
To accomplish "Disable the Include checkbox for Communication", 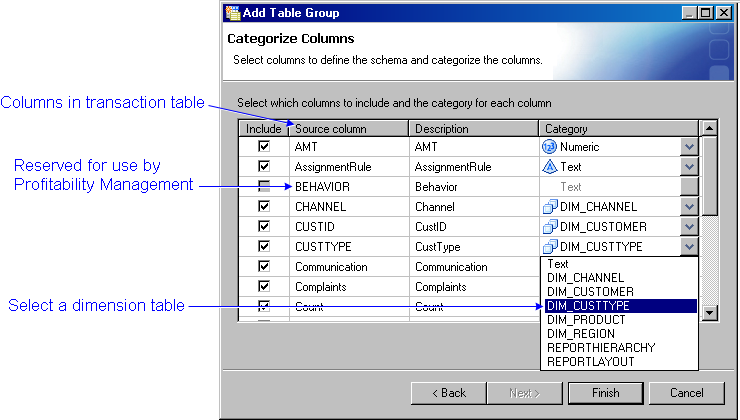I will pyautogui.click(x=264, y=267).
